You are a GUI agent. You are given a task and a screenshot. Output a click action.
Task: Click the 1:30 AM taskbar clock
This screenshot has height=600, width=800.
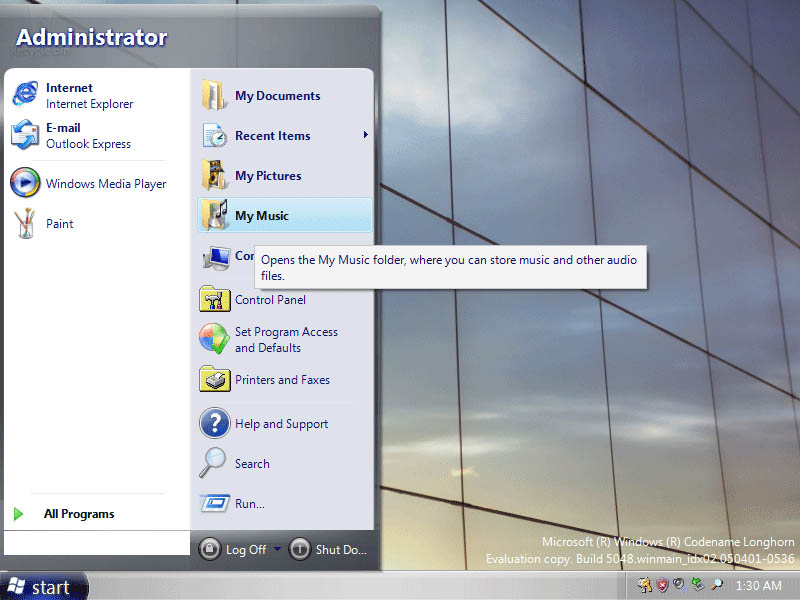click(x=758, y=585)
